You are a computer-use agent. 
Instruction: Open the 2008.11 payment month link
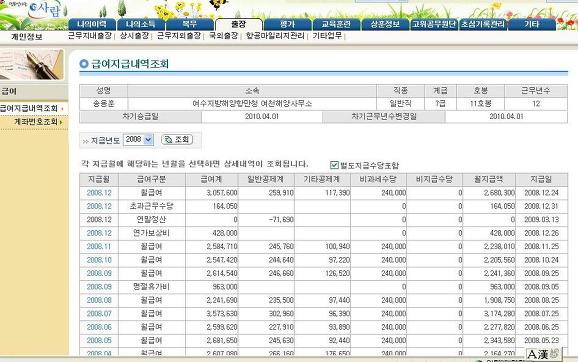[x=99, y=246]
